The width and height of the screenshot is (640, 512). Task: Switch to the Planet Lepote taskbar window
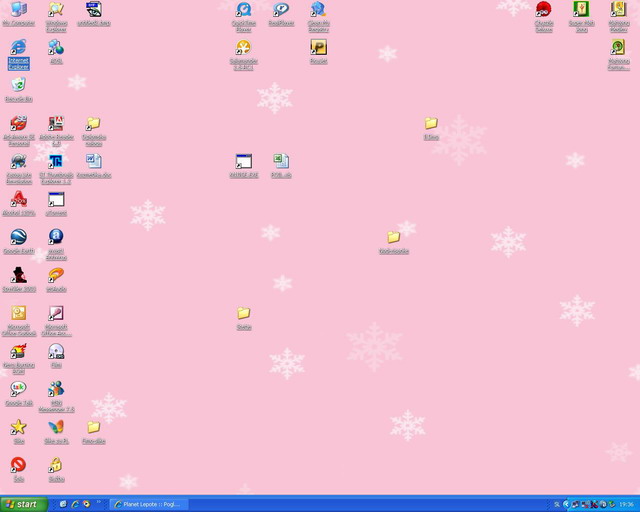(x=148, y=504)
